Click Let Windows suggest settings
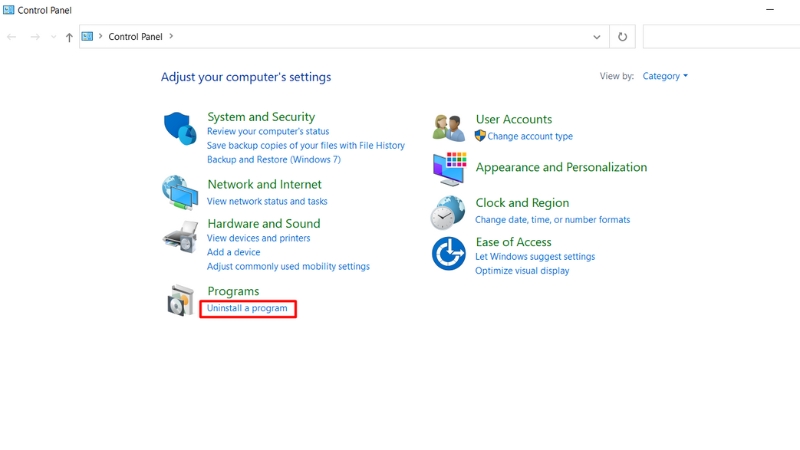This screenshot has height=450, width=800. click(x=535, y=257)
